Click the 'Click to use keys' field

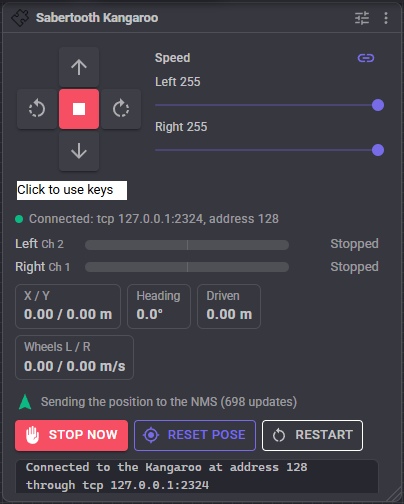72,190
